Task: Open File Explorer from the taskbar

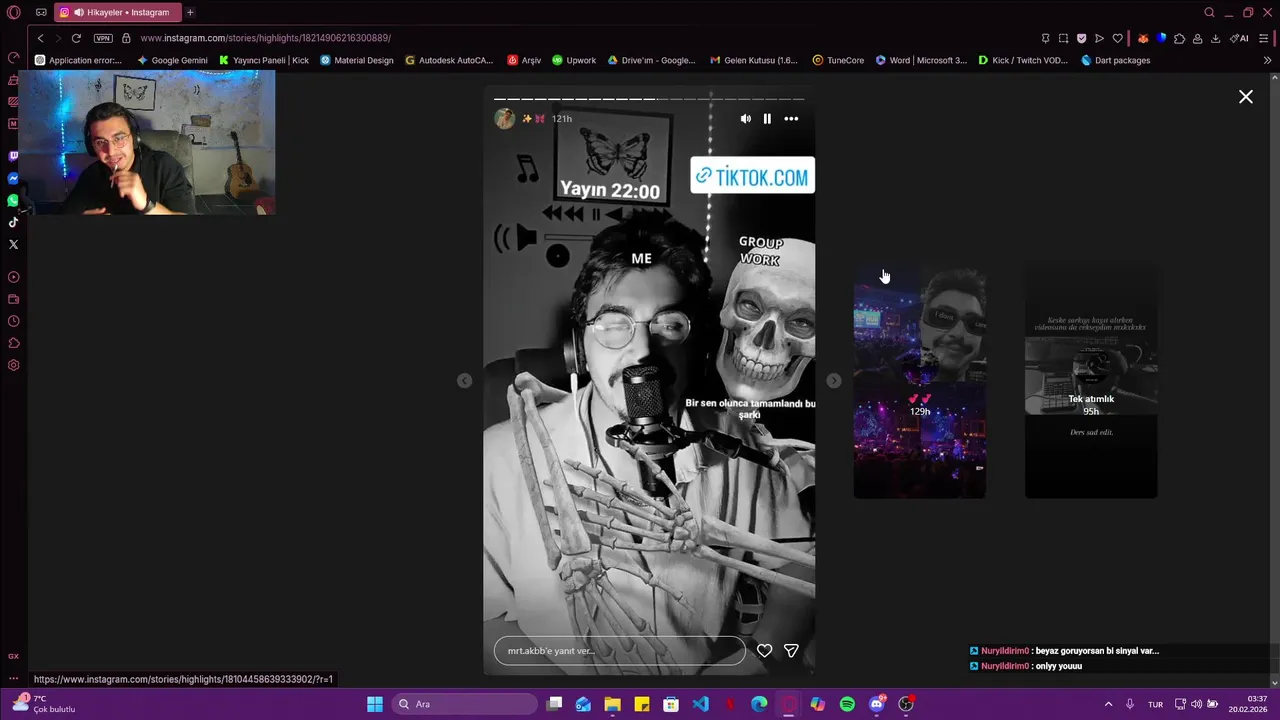Action: pyautogui.click(x=612, y=704)
